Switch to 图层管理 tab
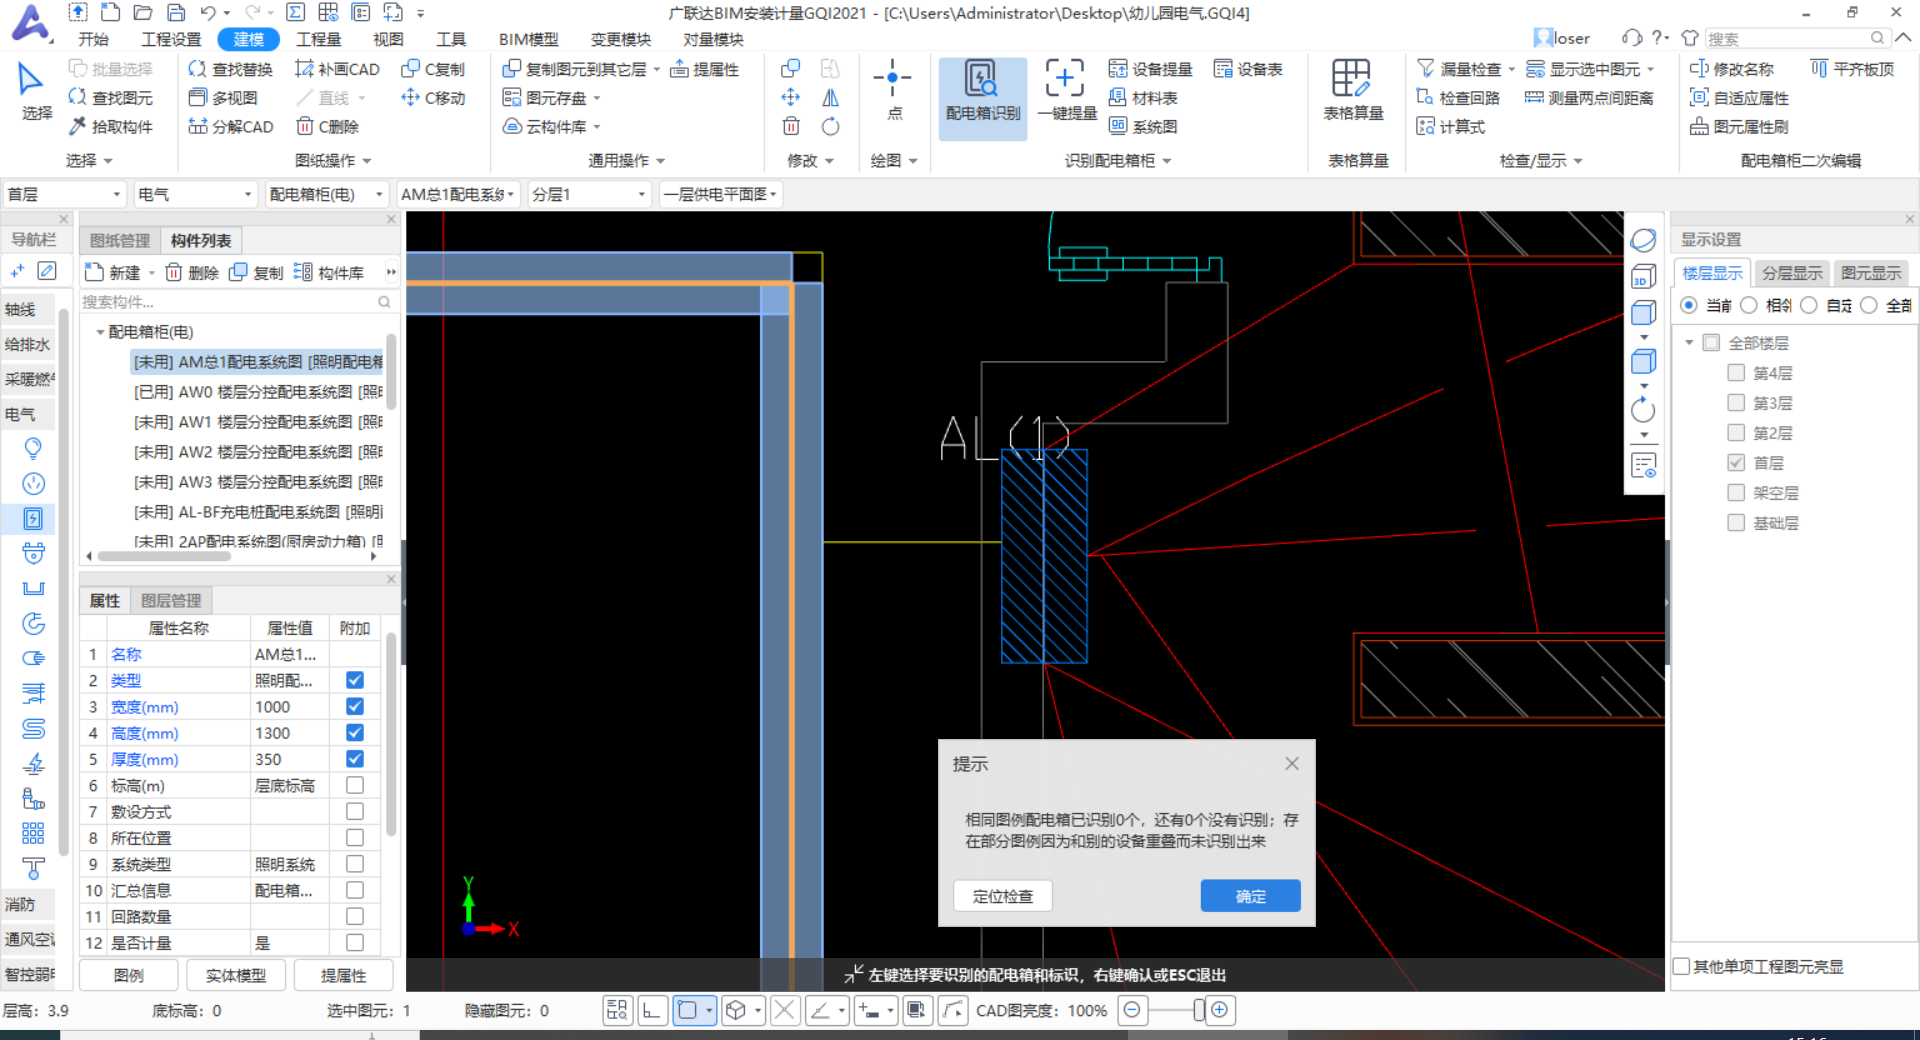 (x=171, y=600)
